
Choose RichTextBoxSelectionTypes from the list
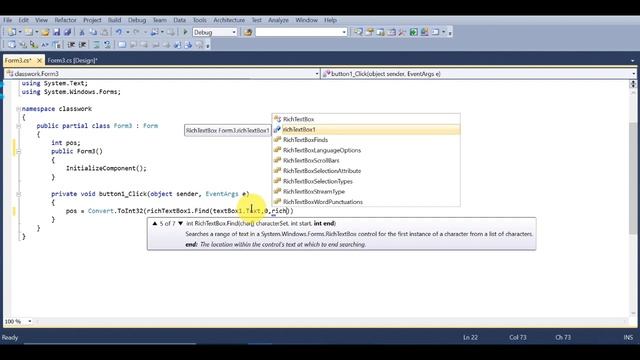[x=366, y=181]
